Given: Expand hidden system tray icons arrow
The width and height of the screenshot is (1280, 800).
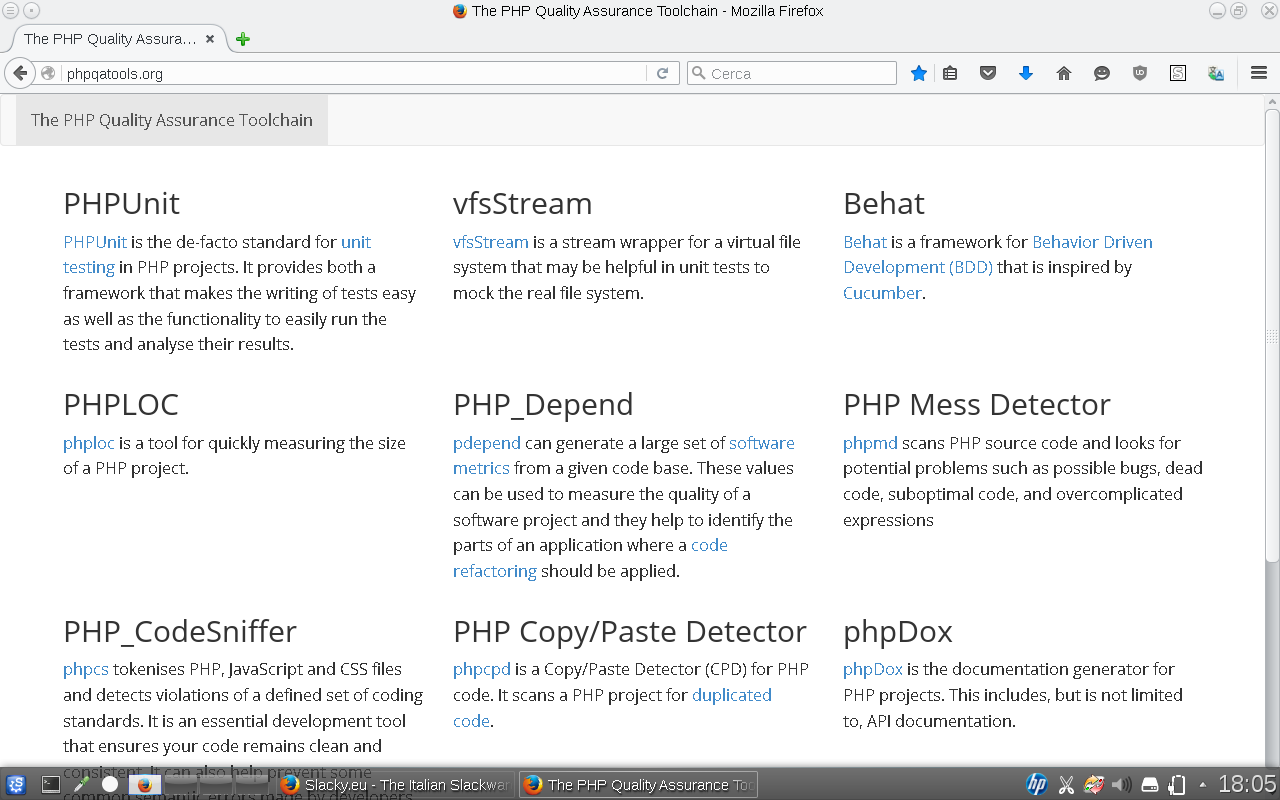Looking at the screenshot, I should 1203,784.
